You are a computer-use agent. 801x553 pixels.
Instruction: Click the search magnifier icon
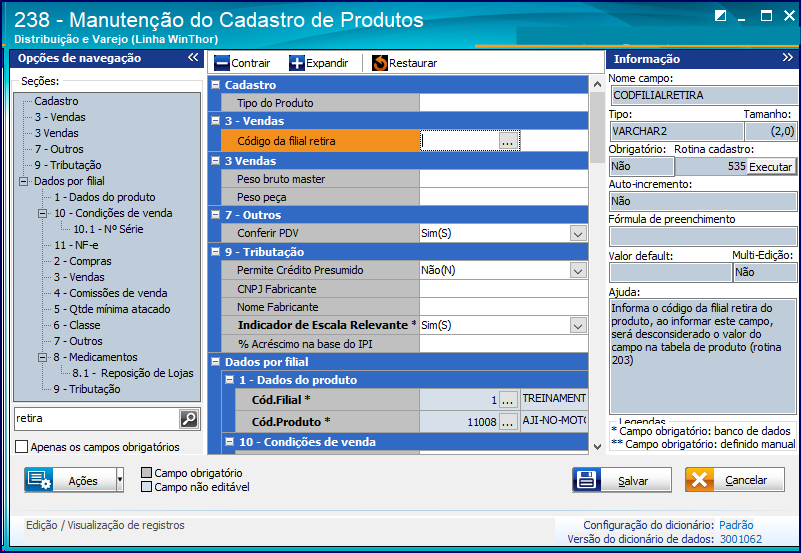click(189, 419)
